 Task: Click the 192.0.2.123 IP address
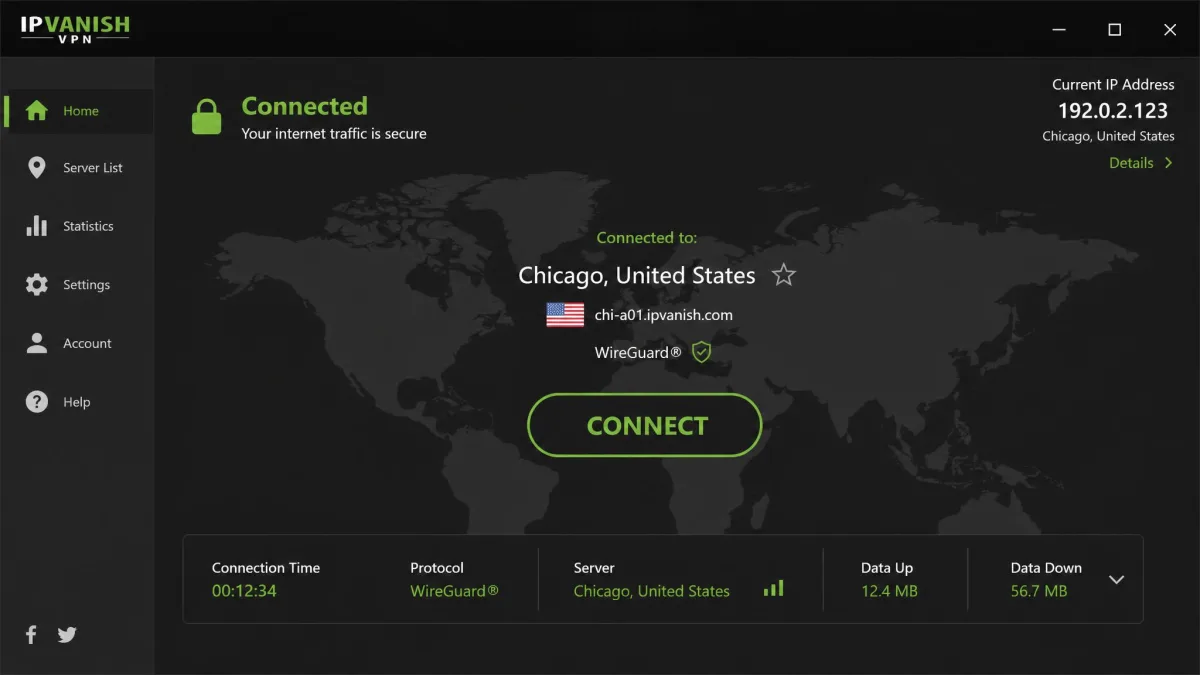pyautogui.click(x=1113, y=111)
